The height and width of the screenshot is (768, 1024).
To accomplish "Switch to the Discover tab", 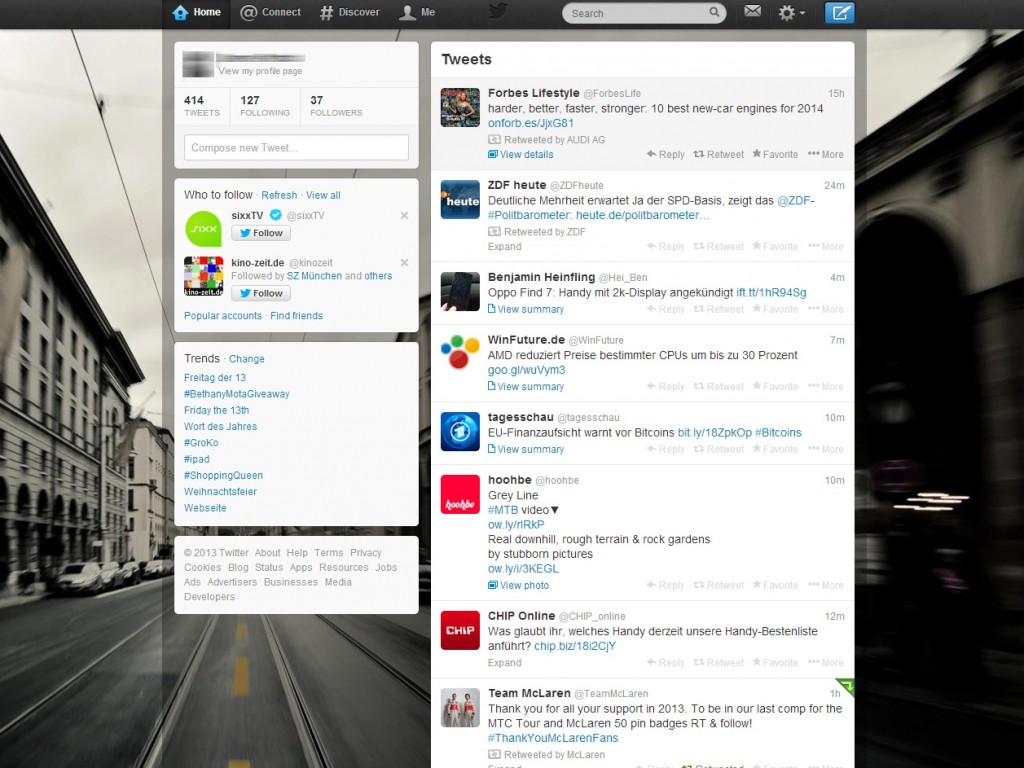I will 349,12.
